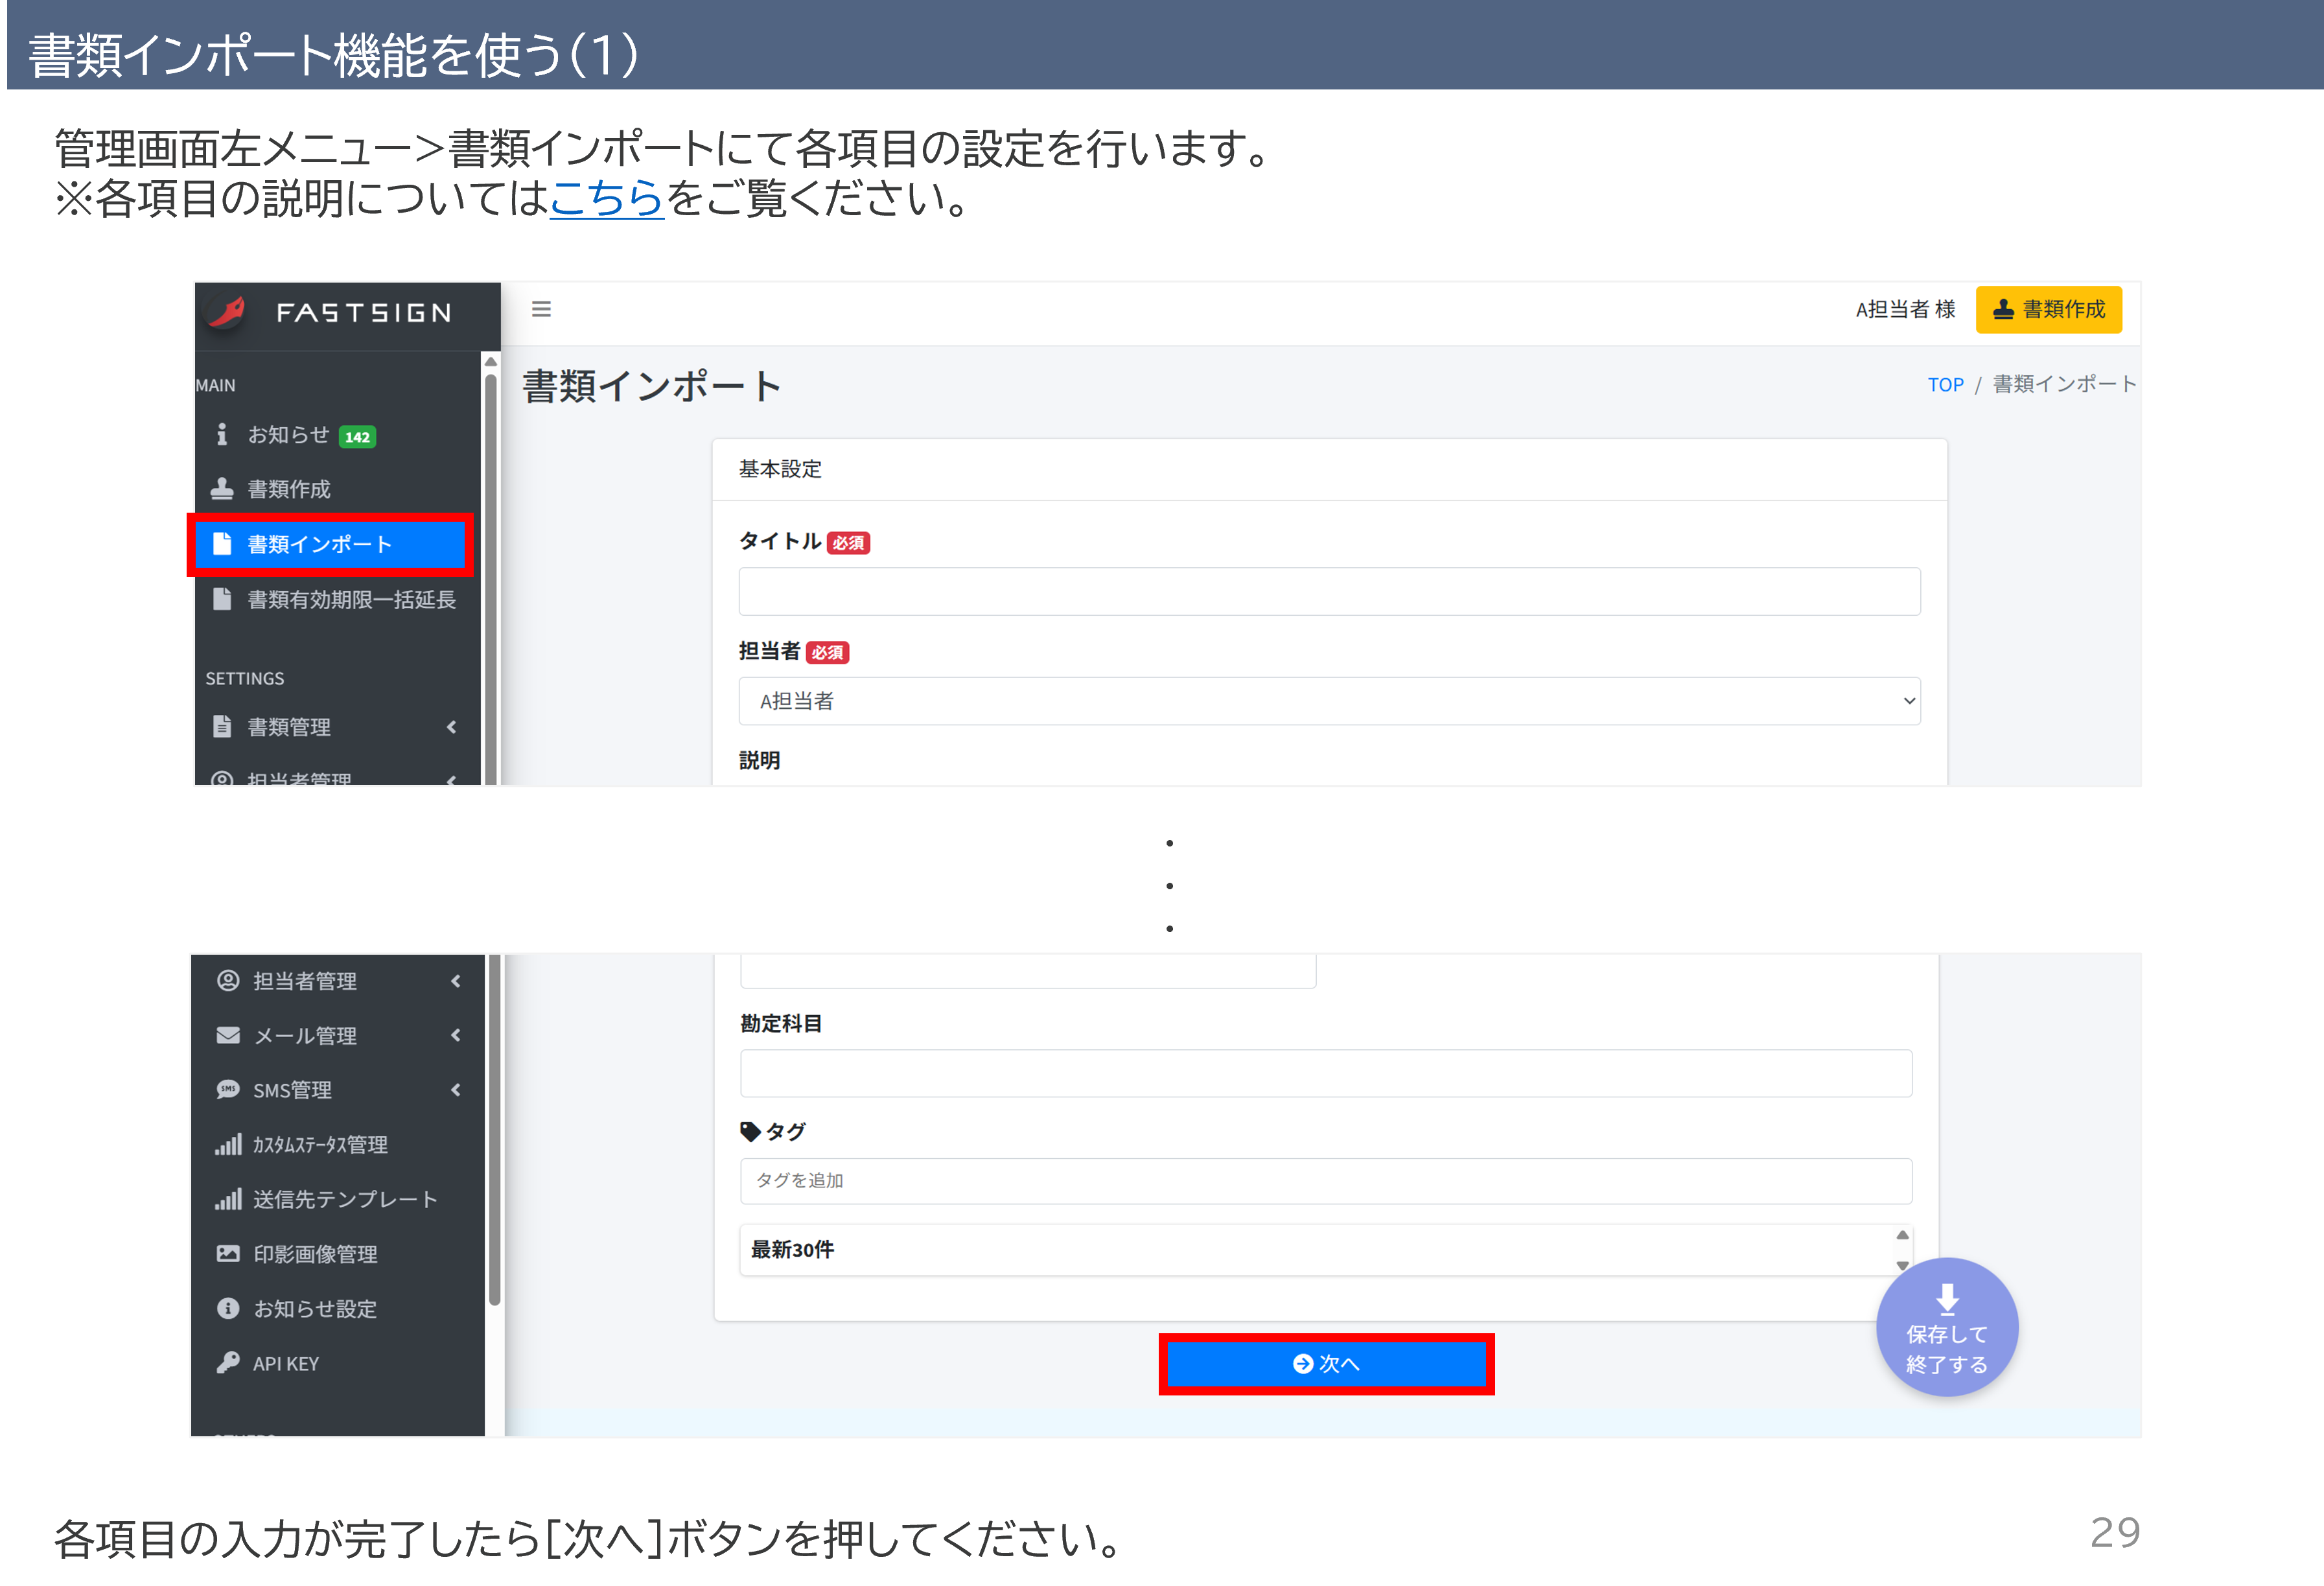The width and height of the screenshot is (2324, 1586).
Task: Click the API KEY key icon
Action: (228, 1362)
